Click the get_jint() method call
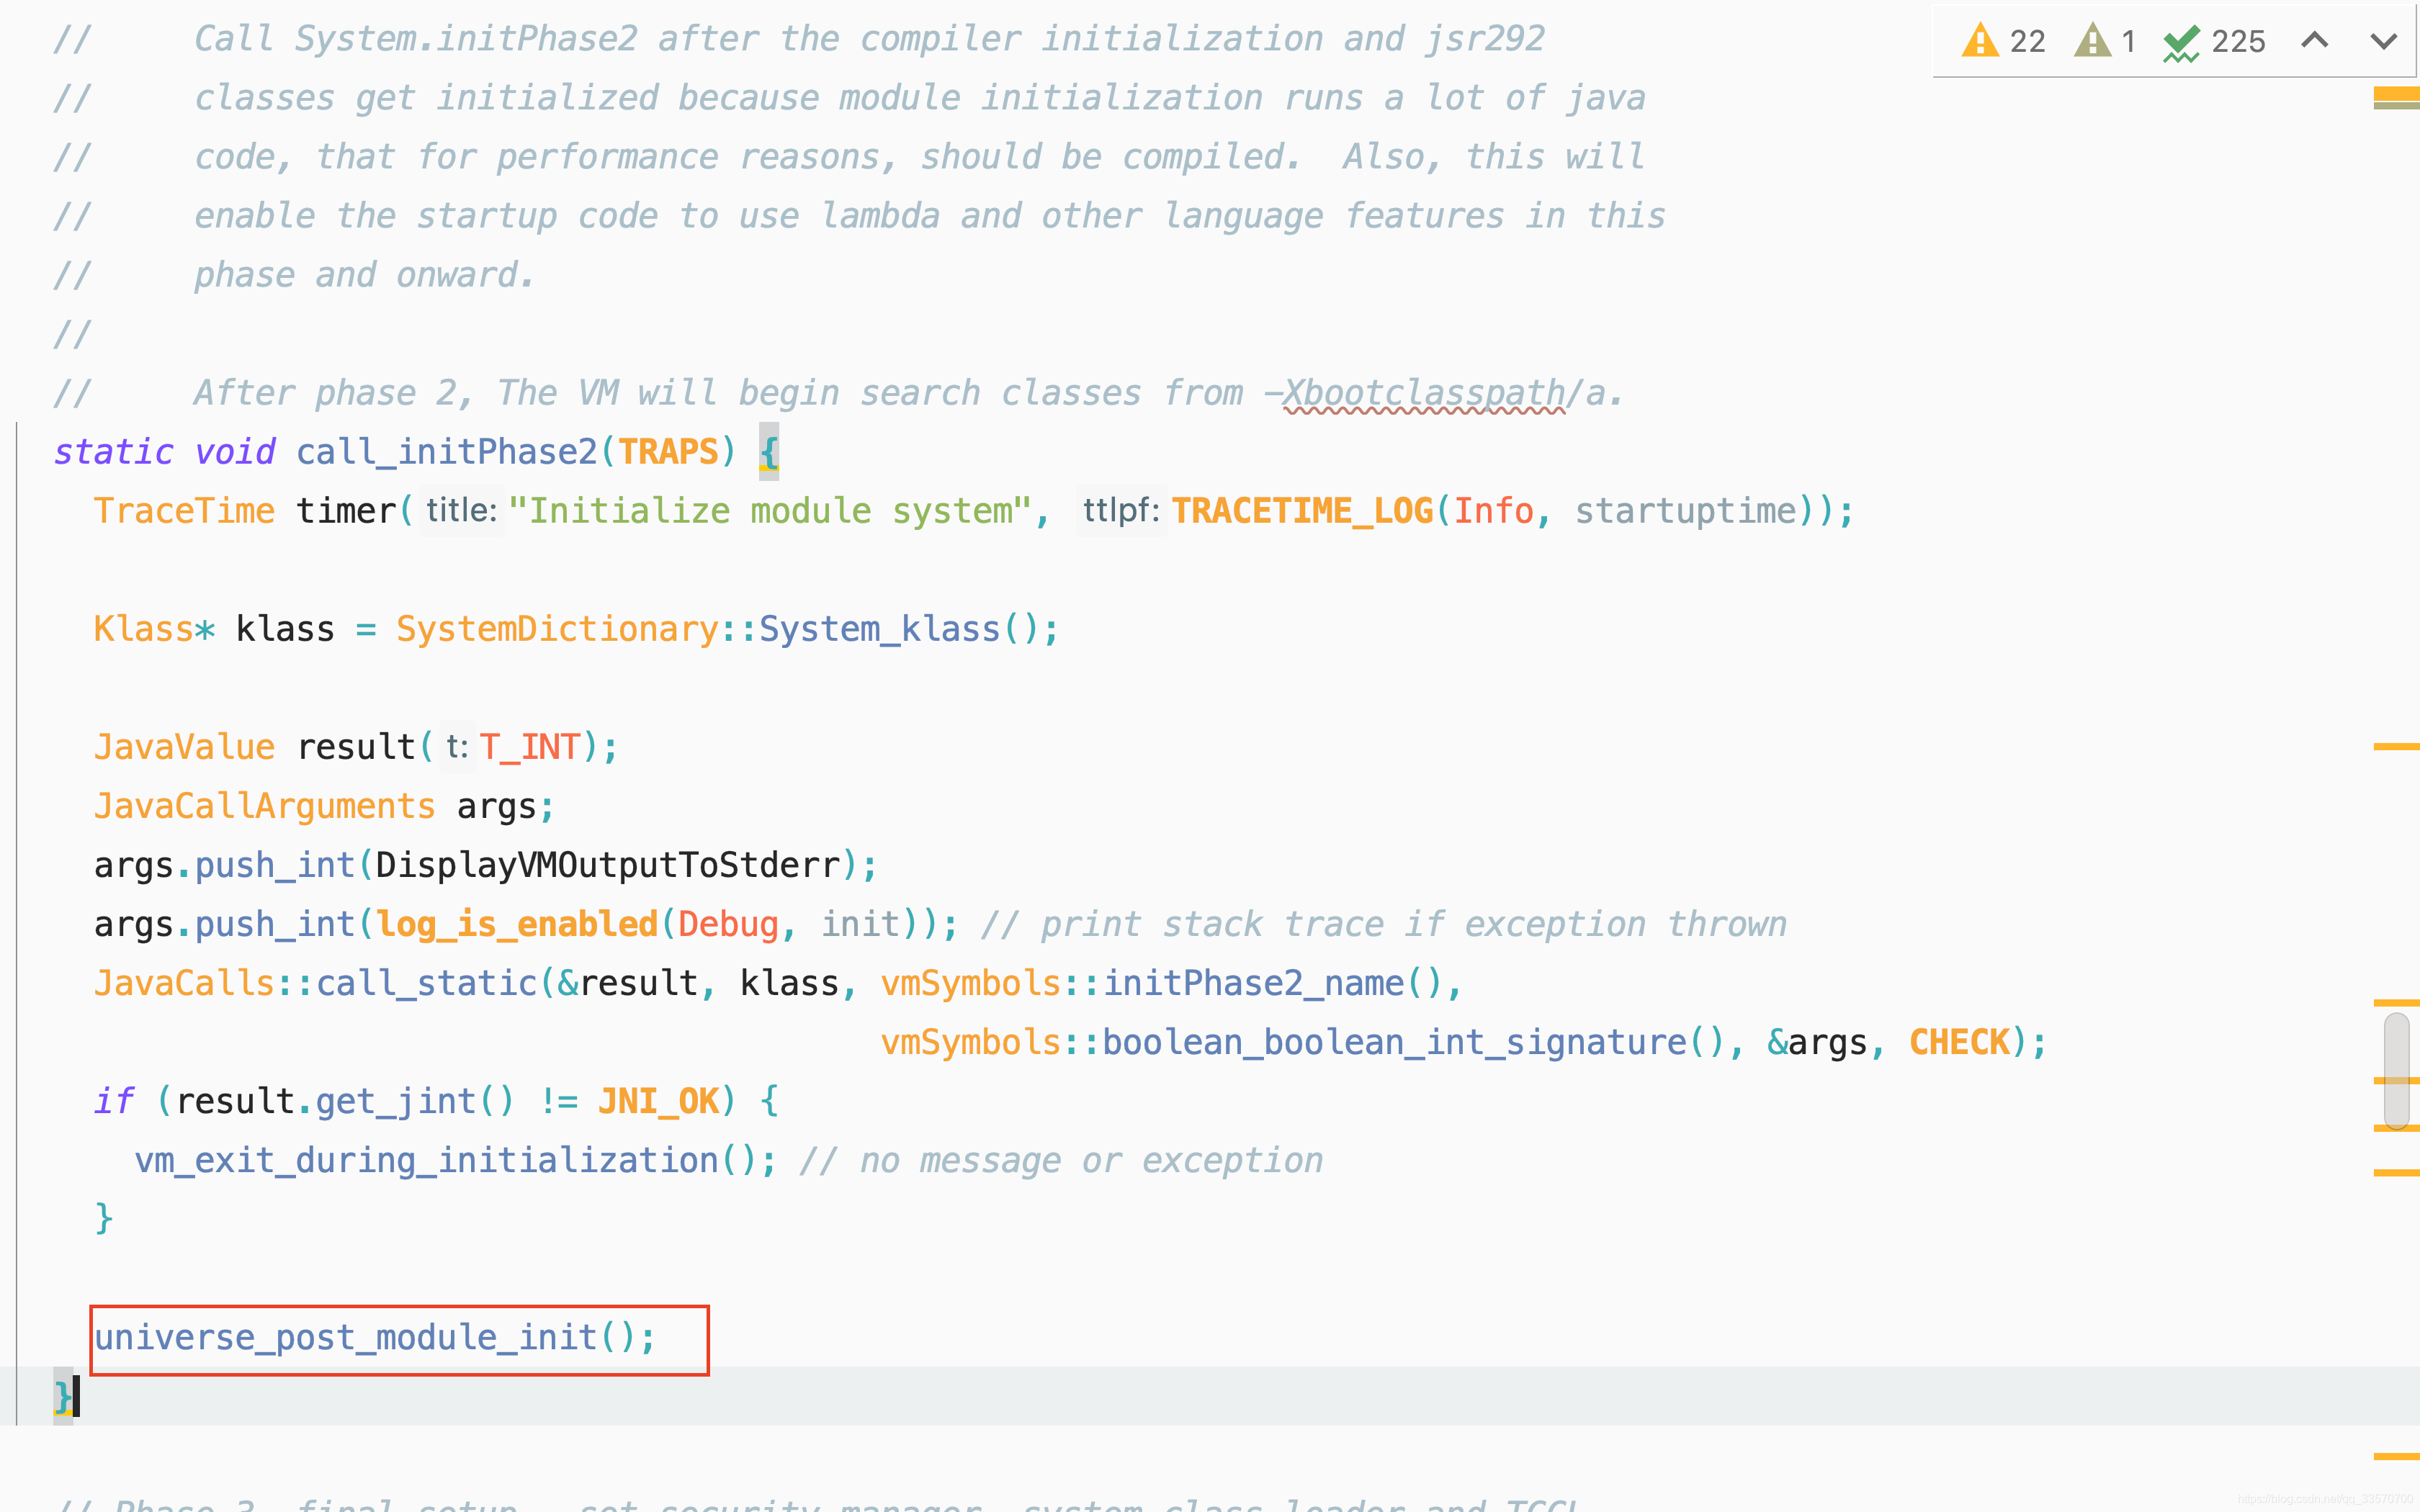 [x=415, y=1101]
